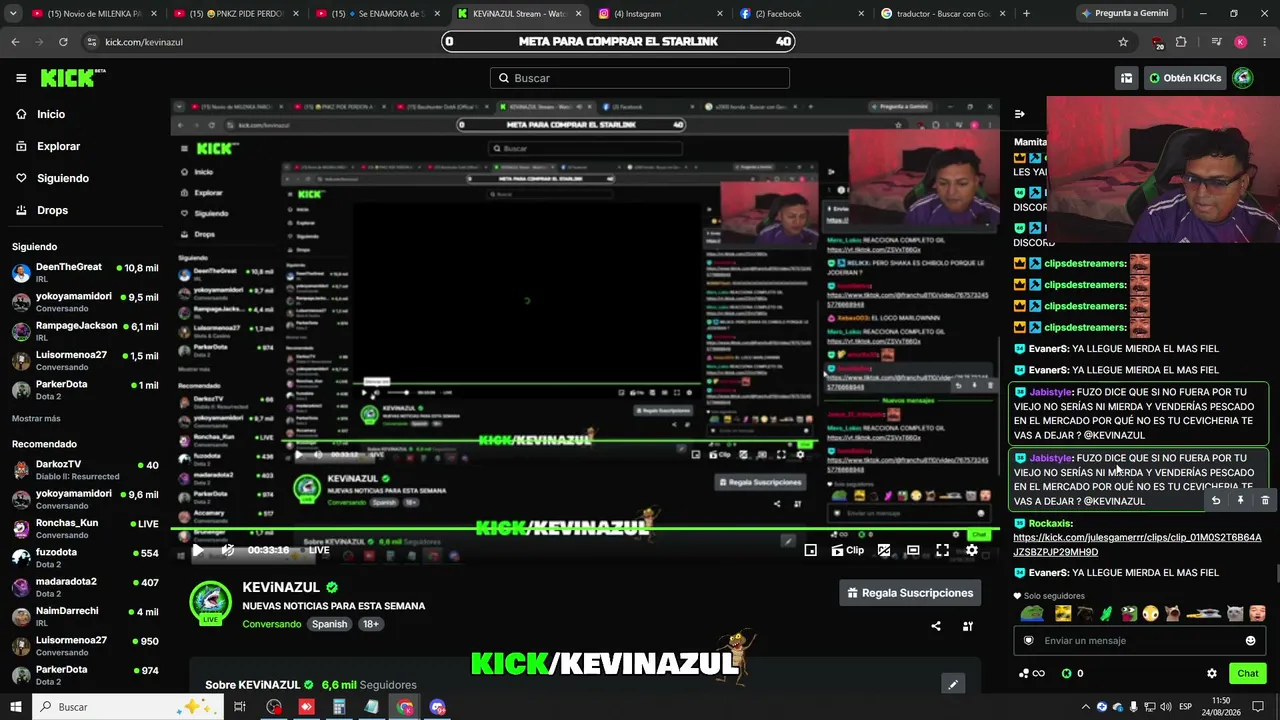Open Drops in the Kick sidebar
This screenshot has width=1280, height=720.
coord(52,210)
